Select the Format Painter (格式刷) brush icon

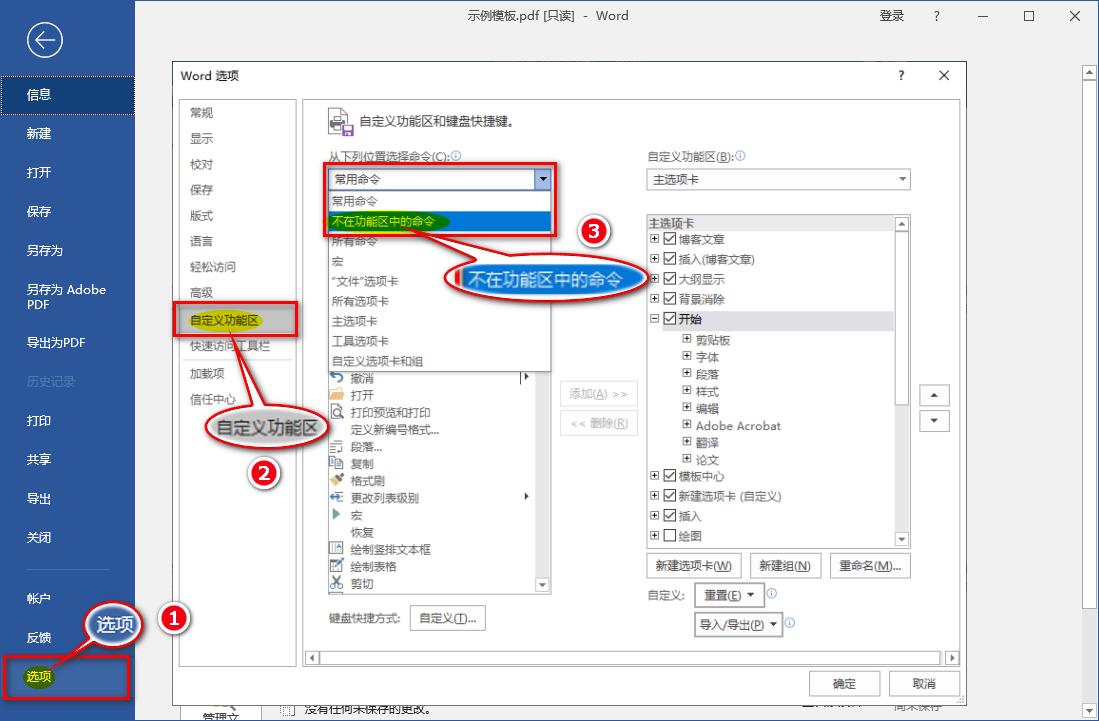coord(335,481)
